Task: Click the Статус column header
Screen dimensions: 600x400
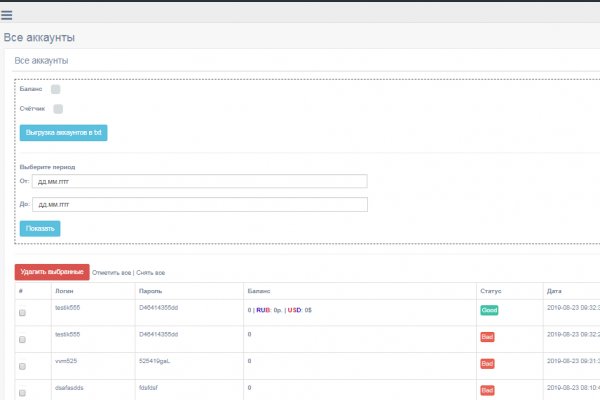Action: (491, 290)
